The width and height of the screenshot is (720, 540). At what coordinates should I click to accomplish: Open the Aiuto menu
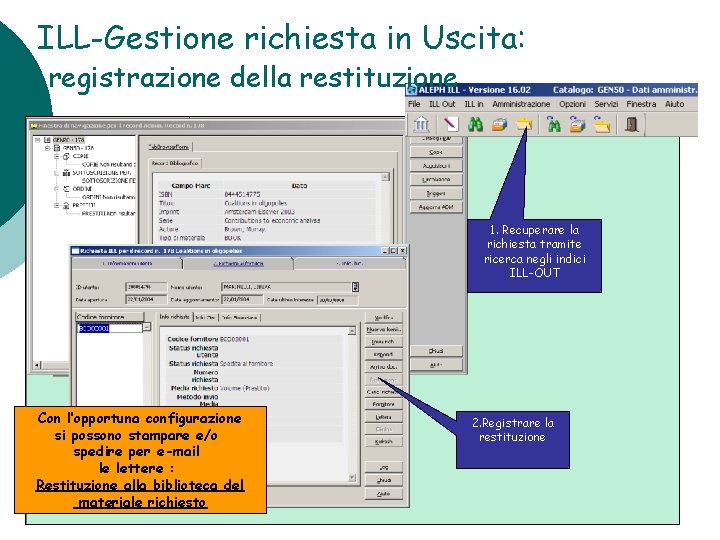[675, 104]
